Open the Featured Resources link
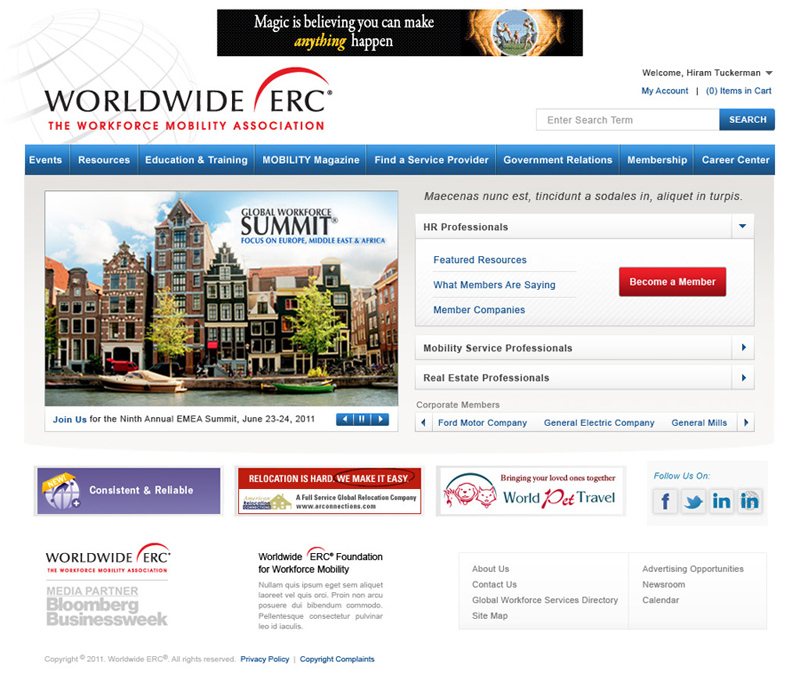This screenshot has height=682, width=800. click(480, 260)
